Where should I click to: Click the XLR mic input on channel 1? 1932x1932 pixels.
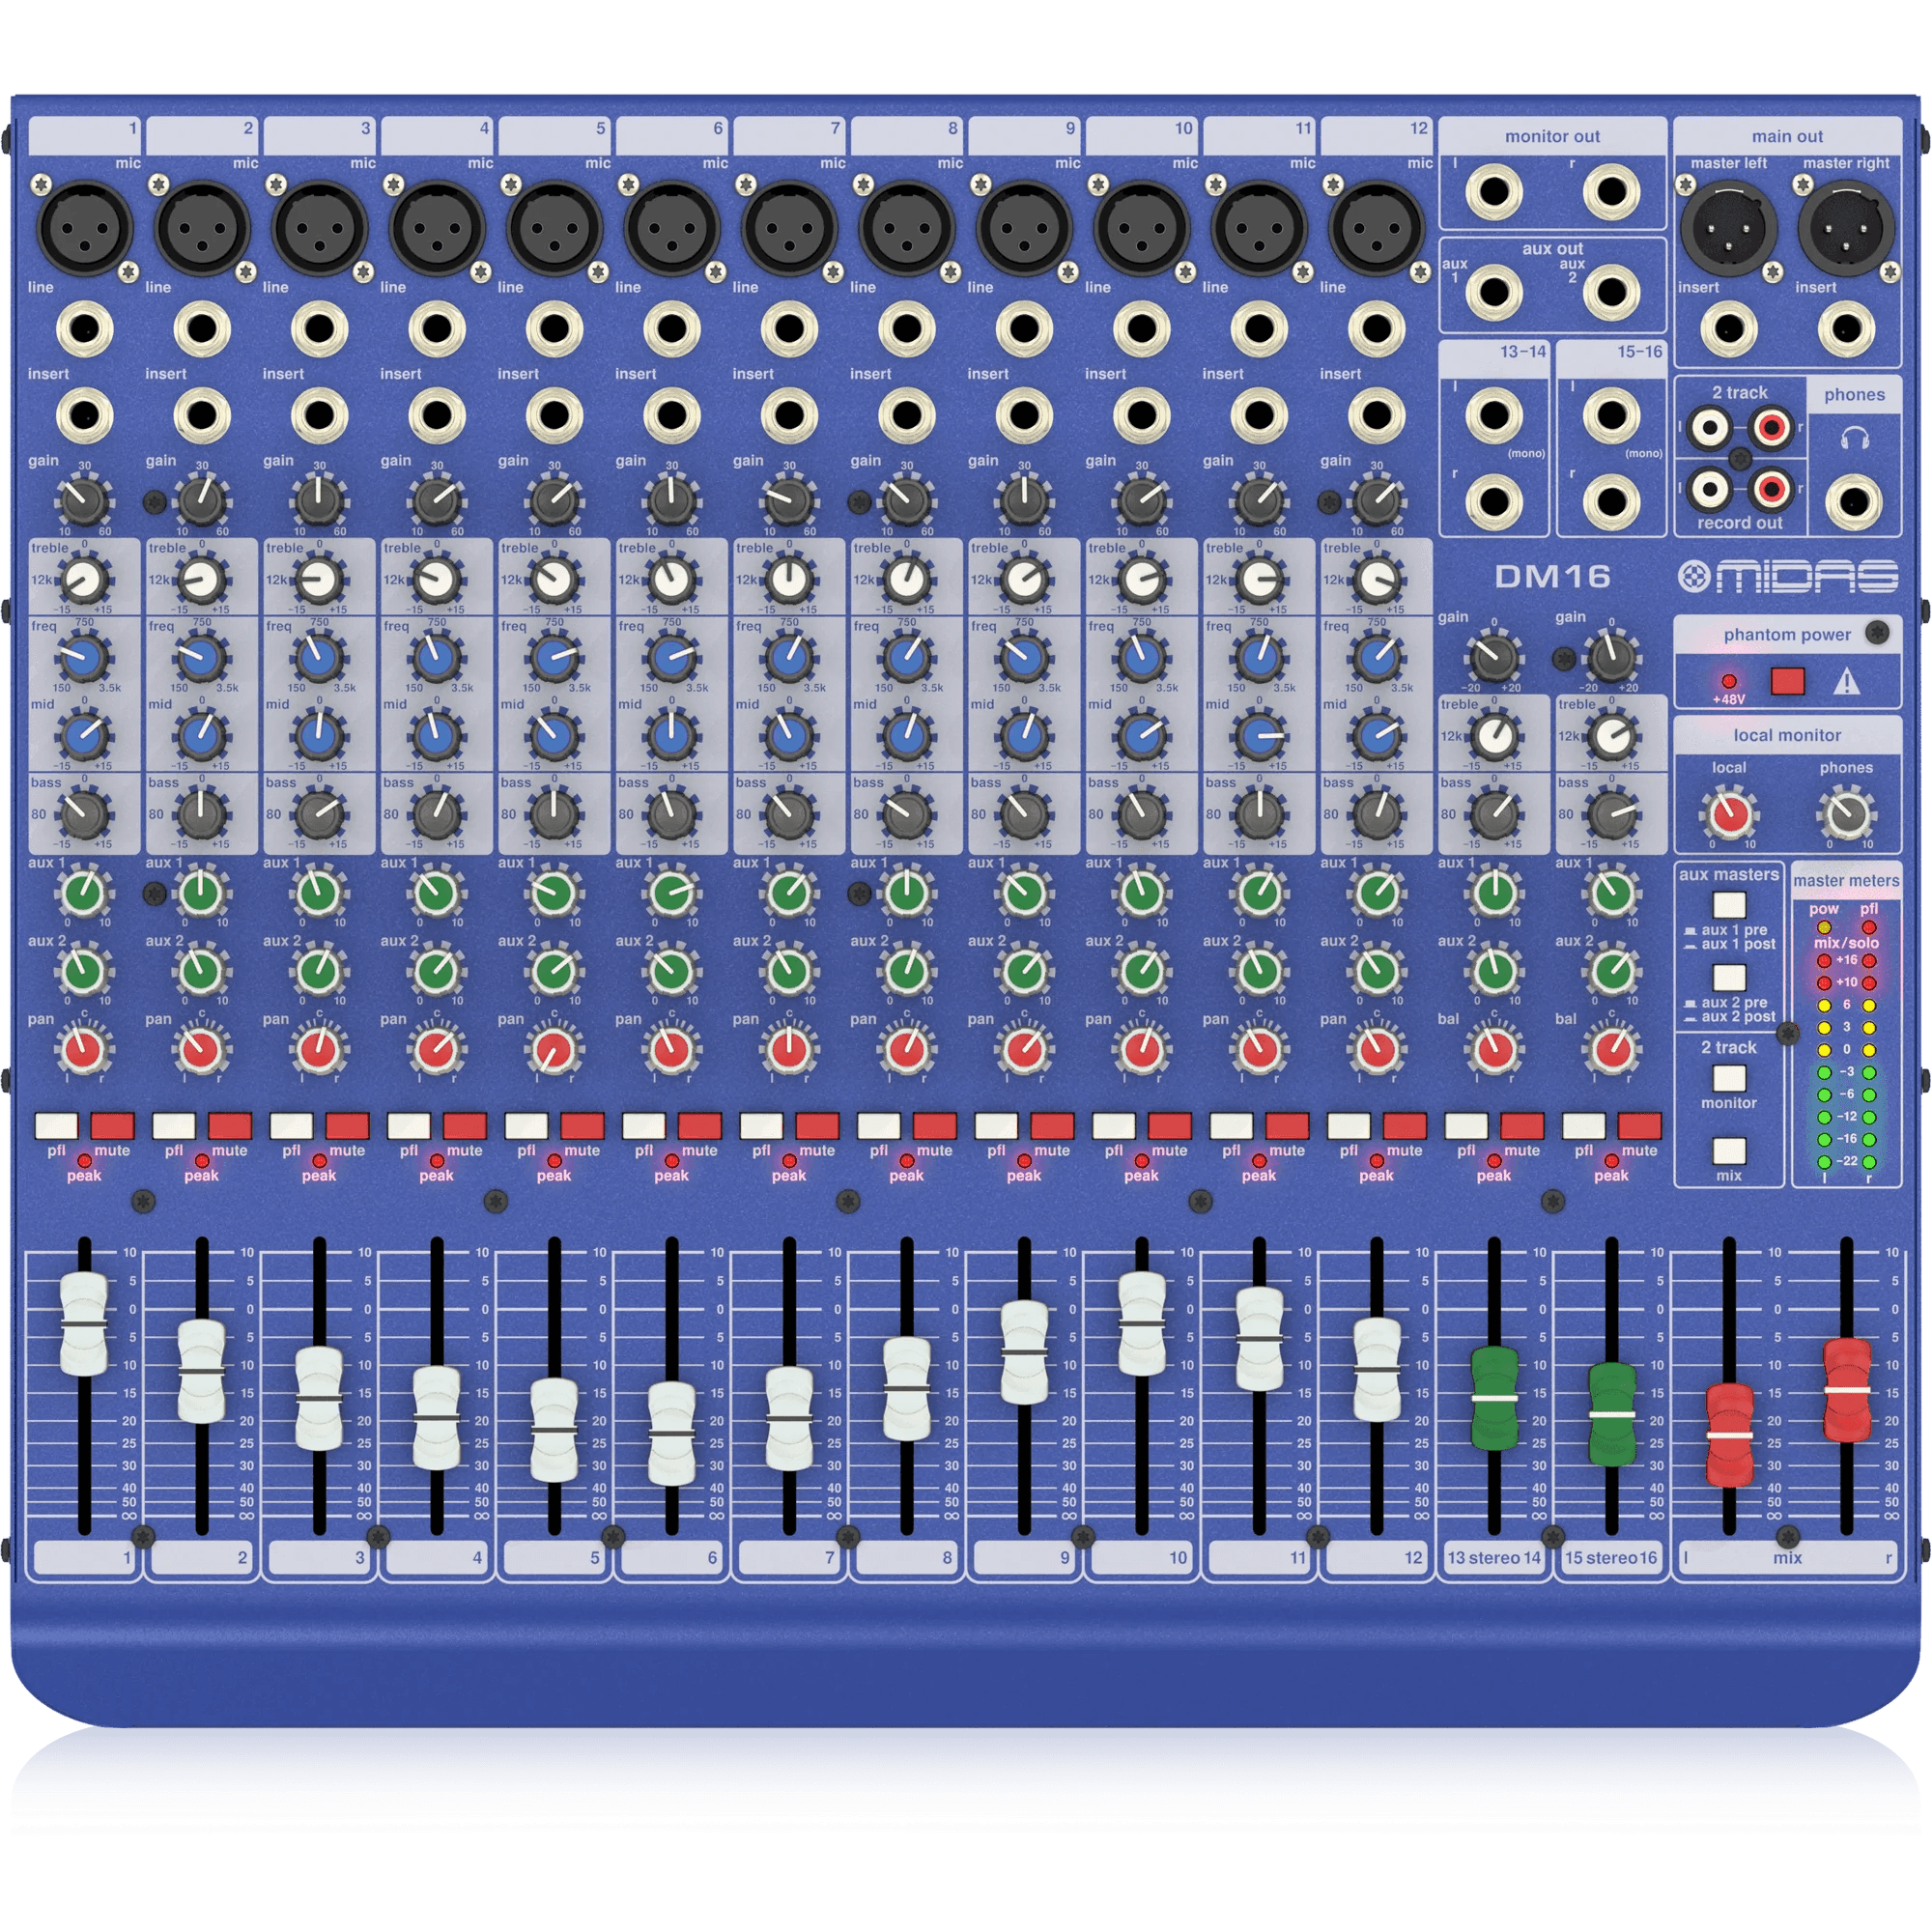[87, 227]
